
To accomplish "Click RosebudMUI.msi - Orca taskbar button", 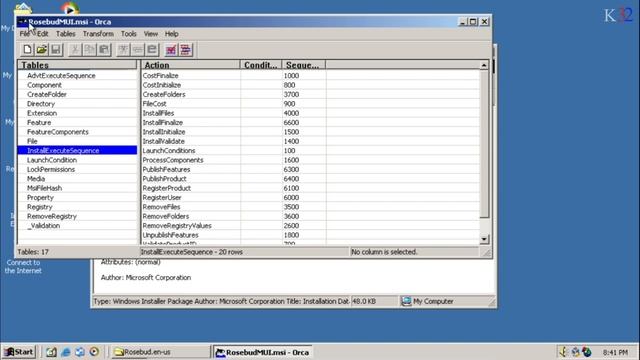I will (x=264, y=352).
